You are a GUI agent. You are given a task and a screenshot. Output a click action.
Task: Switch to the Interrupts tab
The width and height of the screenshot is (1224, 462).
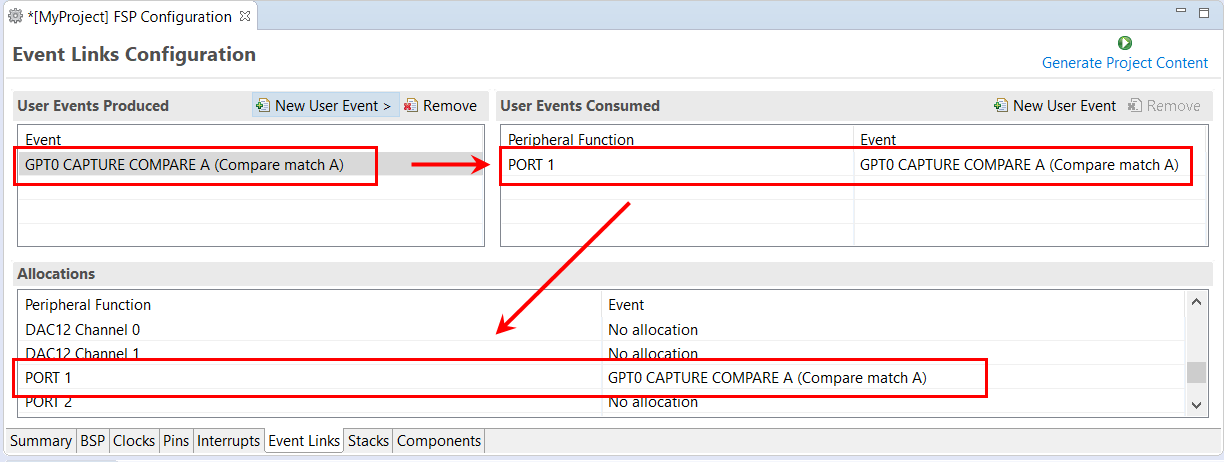[229, 441]
